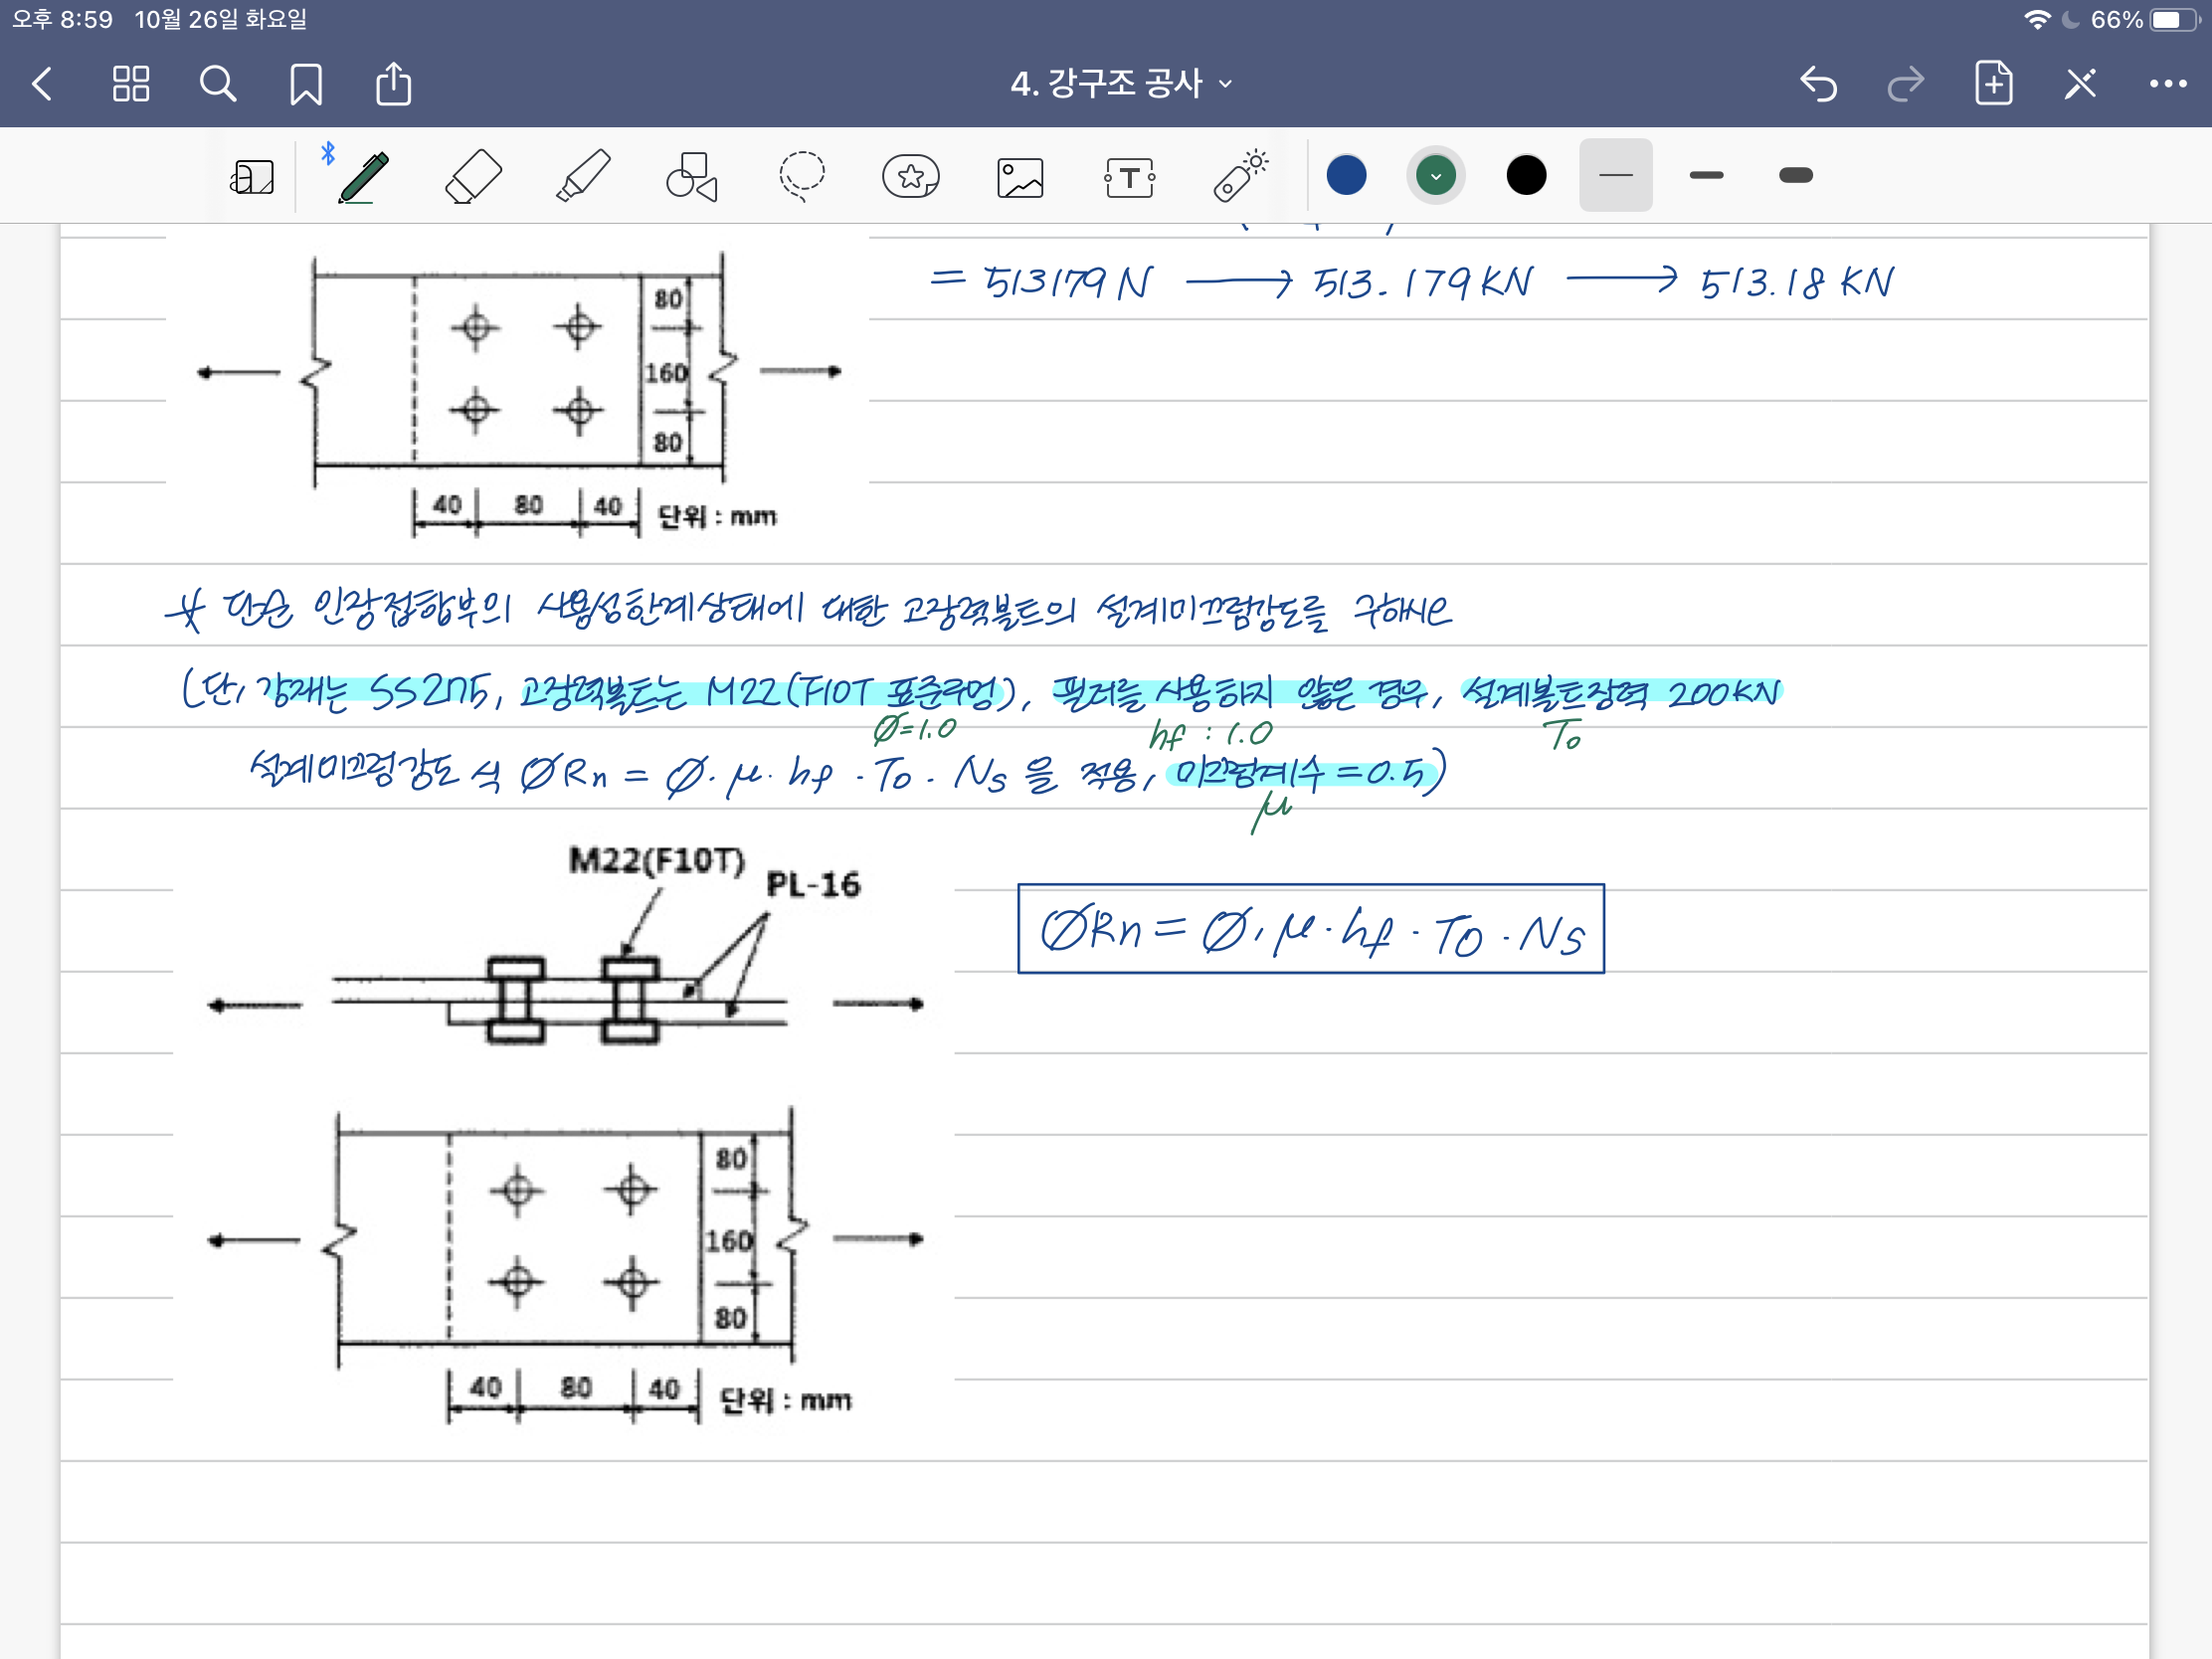
Task: Tap the lower plate bolt layout diagram
Action: (565, 1263)
